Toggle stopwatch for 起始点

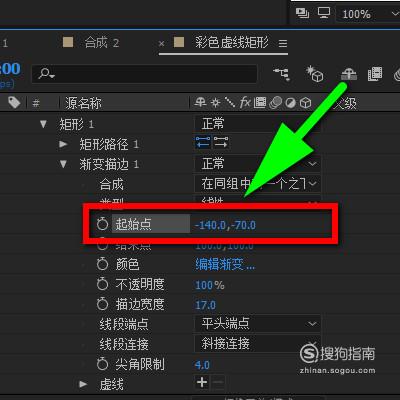coord(102,224)
